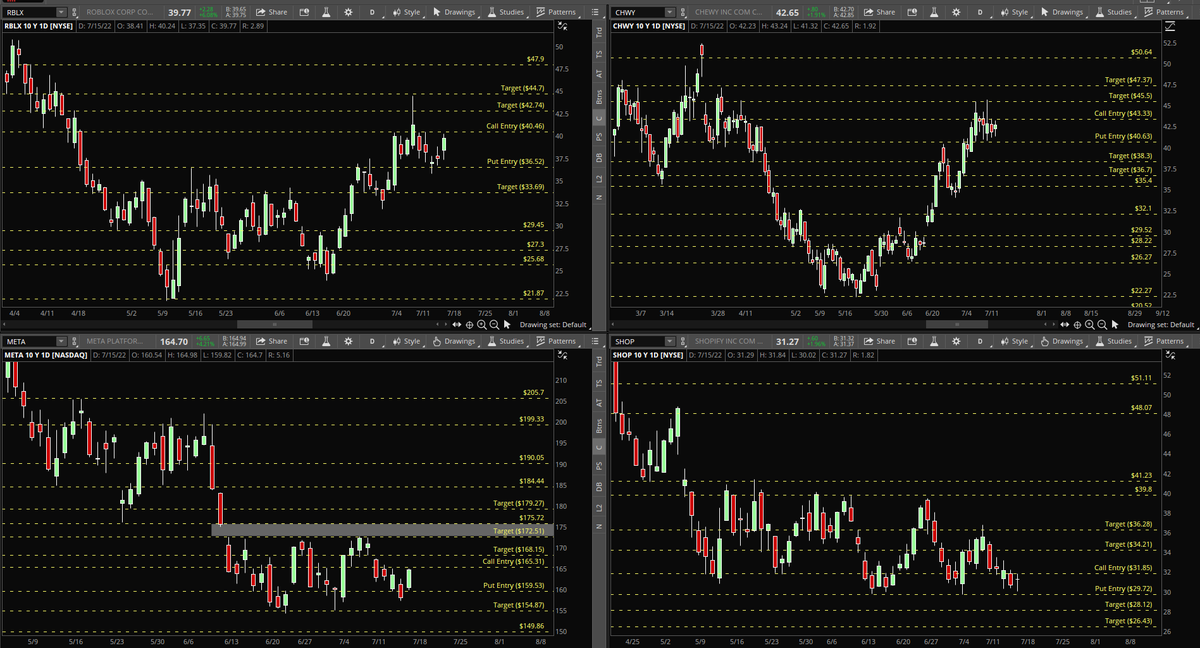
Task: Open the D timeframe dropdown in RBLX toolbar
Action: tap(370, 12)
